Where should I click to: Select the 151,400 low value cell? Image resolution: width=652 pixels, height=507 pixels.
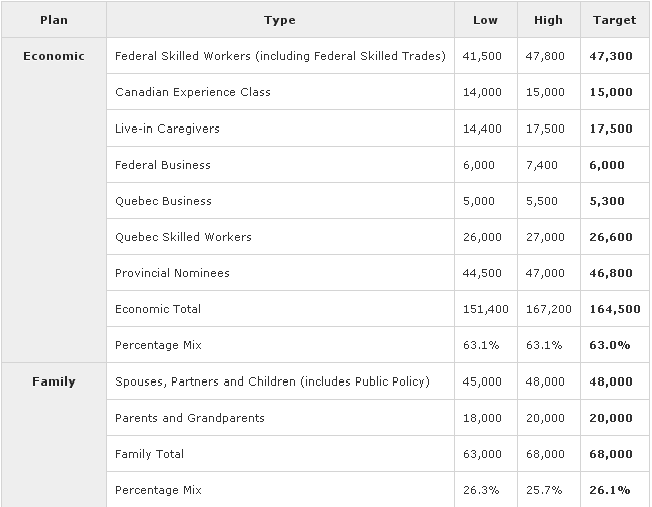485,309
